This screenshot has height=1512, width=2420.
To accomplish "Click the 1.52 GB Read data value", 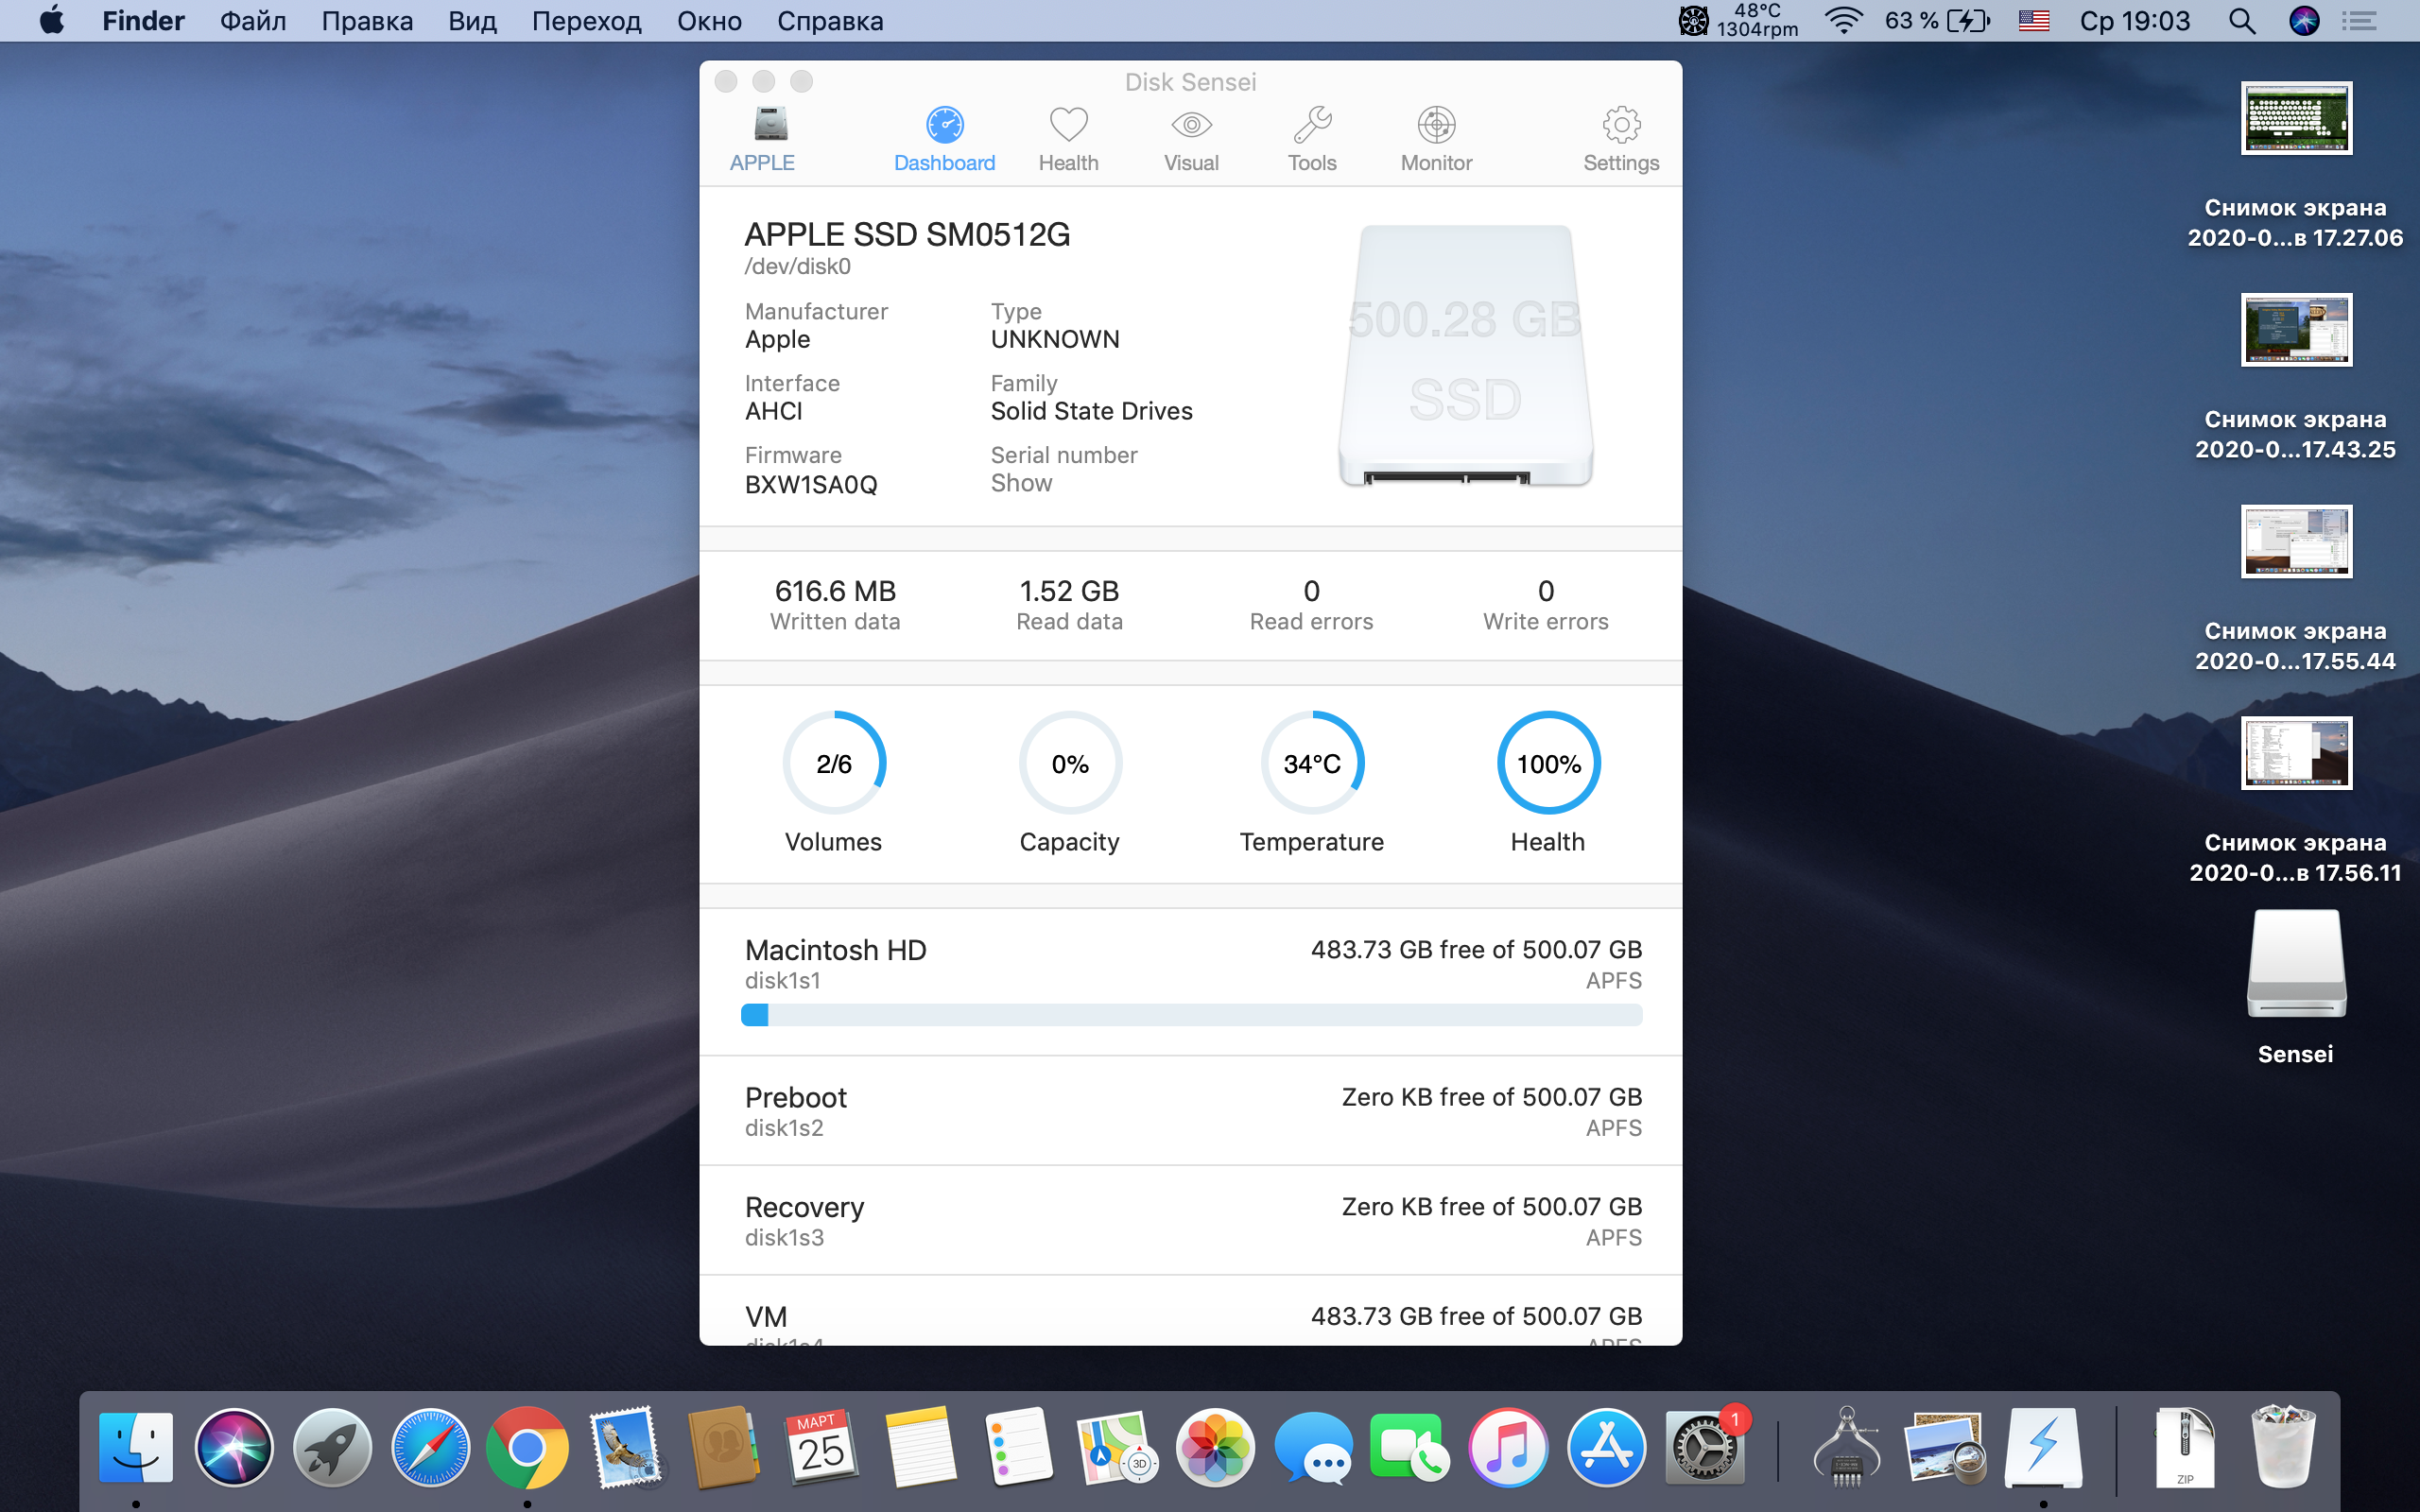I will (1069, 591).
